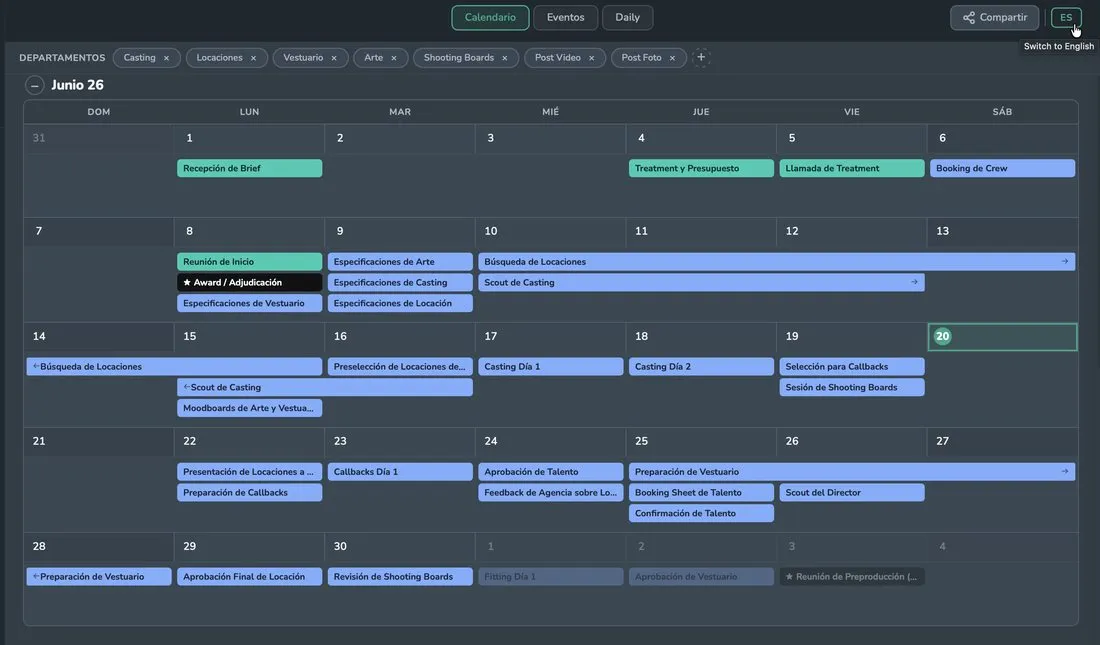Remove the Post Video department filter
Image resolution: width=1100 pixels, height=645 pixels.
[591, 58]
